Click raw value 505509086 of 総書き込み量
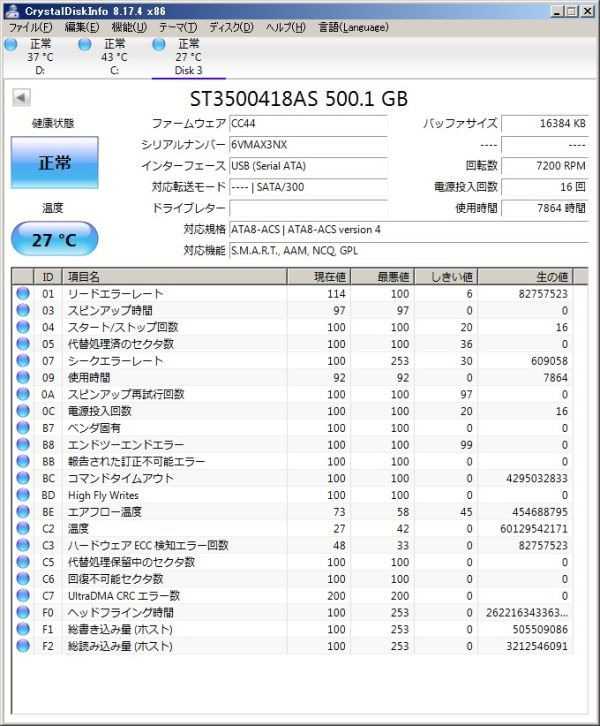Viewport: 600px width, 726px height. coord(540,629)
